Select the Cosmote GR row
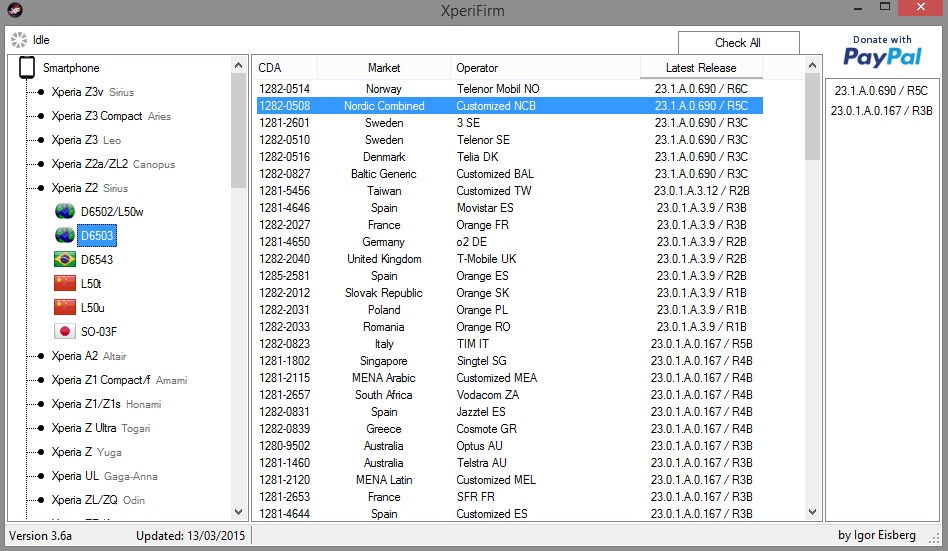This screenshot has height=551, width=948. (x=510, y=429)
